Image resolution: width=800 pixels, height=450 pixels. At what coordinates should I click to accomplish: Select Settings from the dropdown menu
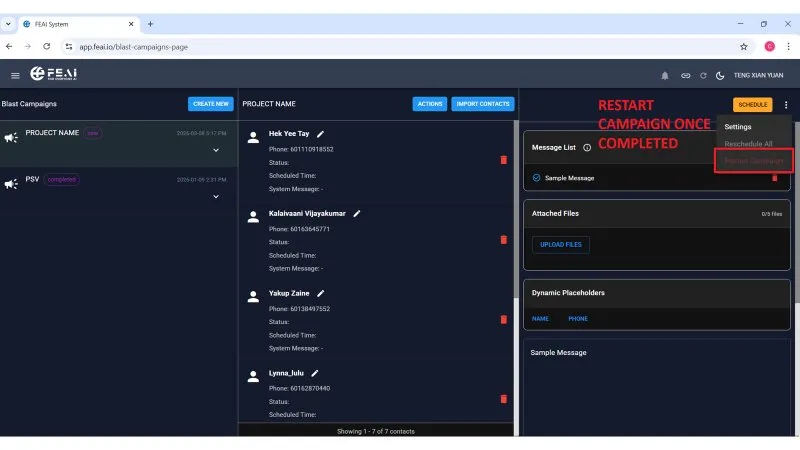pos(738,127)
